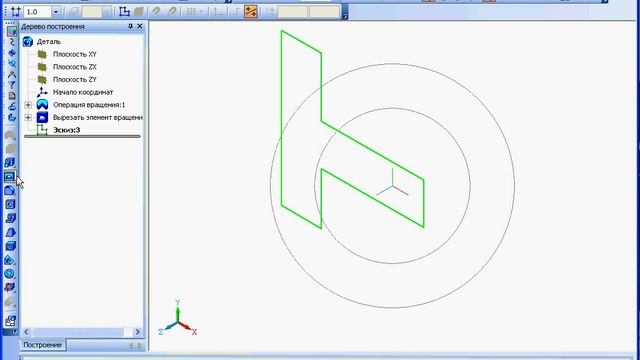640x360 pixels.
Task: Select the Fillet tool icon
Action: [10, 191]
